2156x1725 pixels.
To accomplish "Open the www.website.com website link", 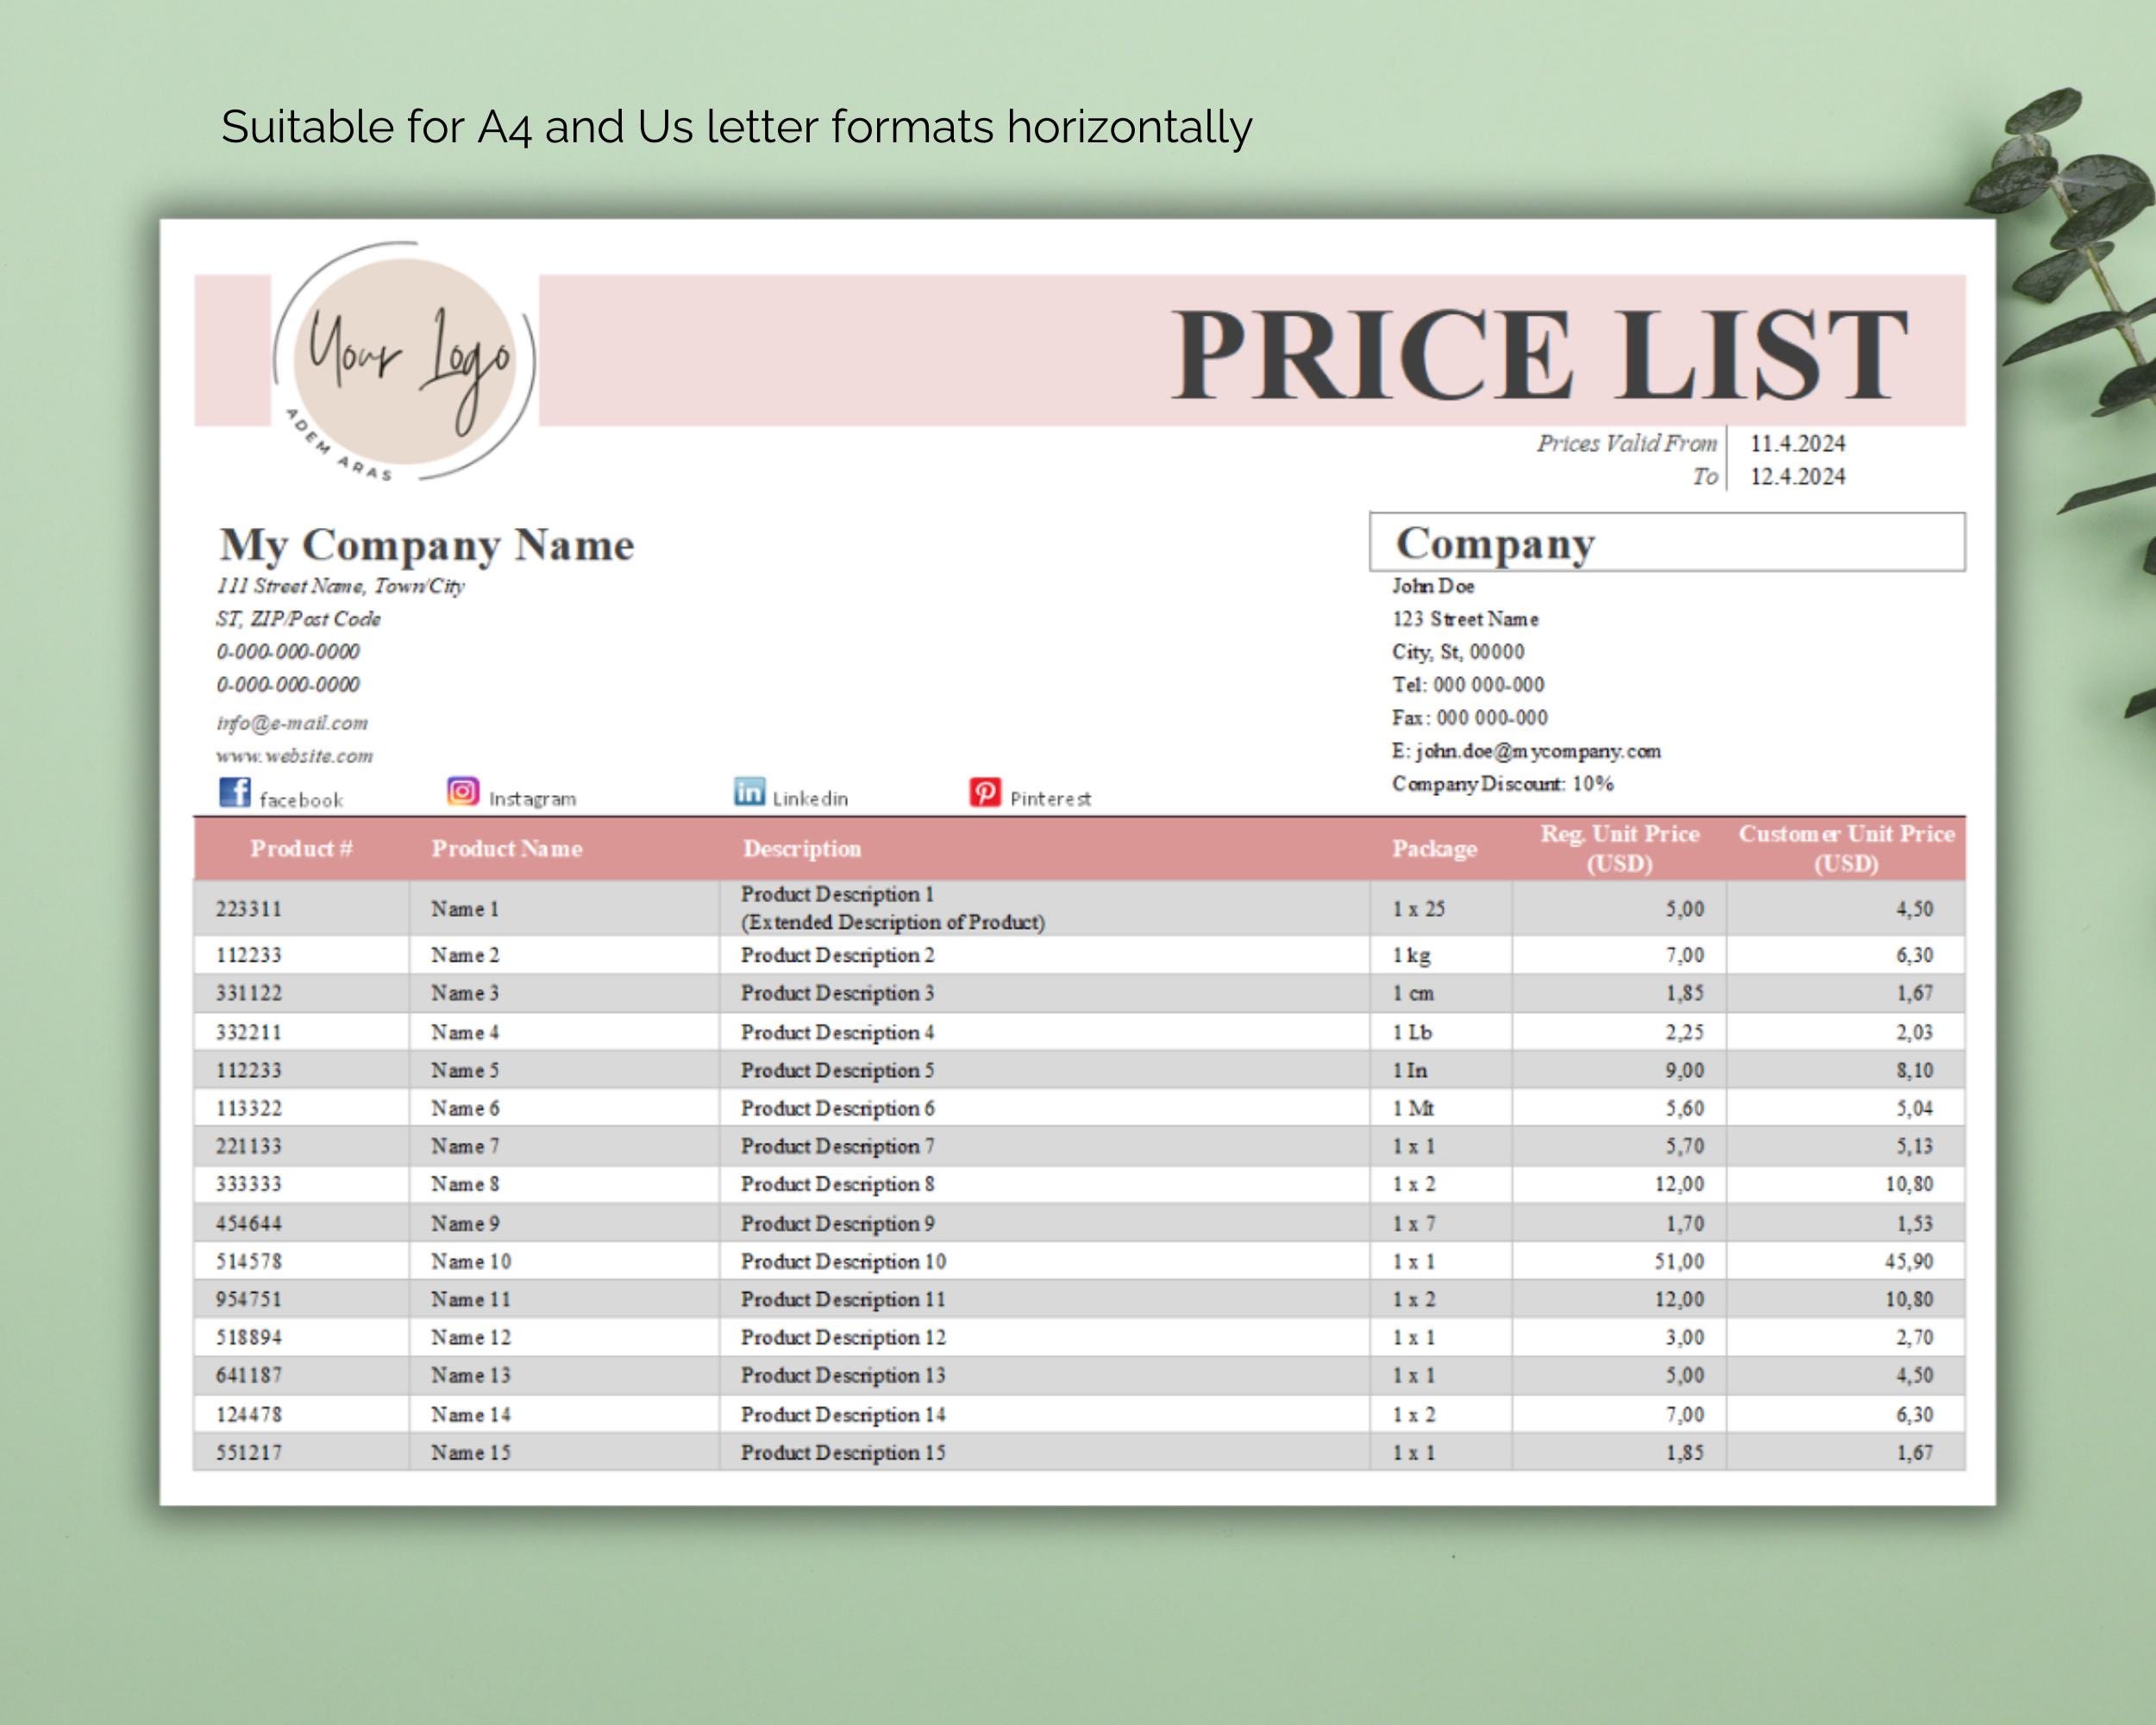I will [295, 756].
